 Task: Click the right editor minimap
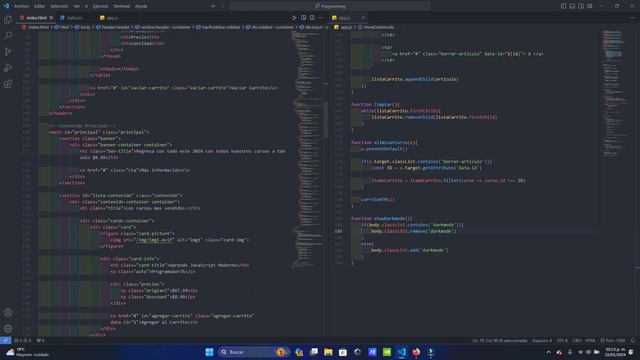(x=616, y=94)
